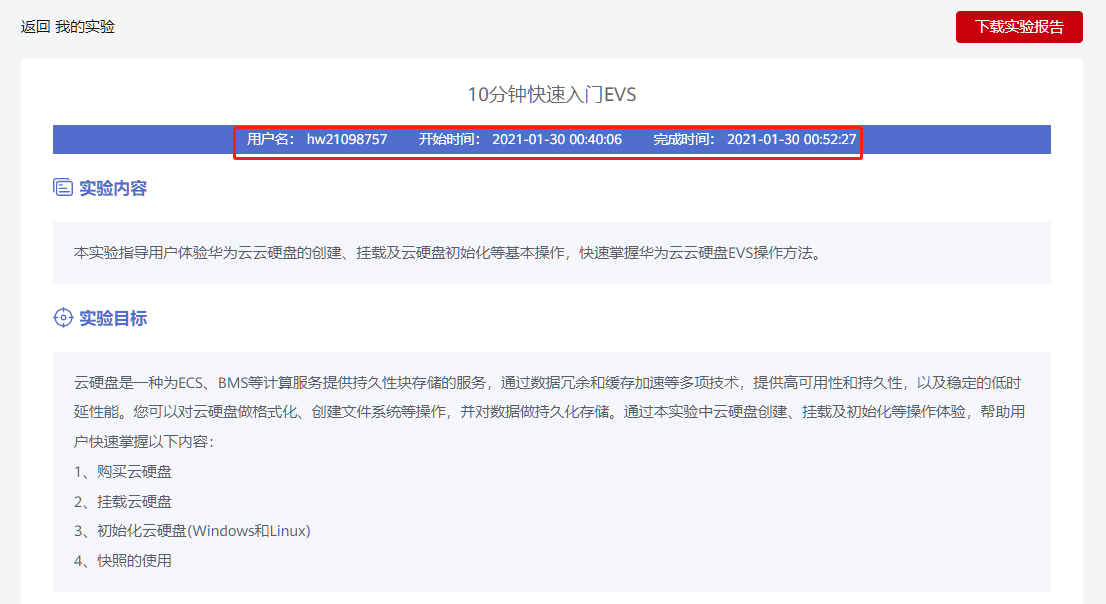Click the 实验目标 section heading
The image size is (1106, 604).
point(113,318)
